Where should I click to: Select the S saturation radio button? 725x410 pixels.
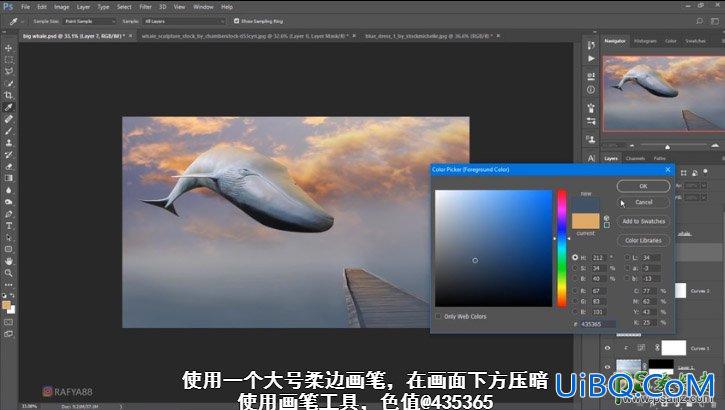(575, 268)
